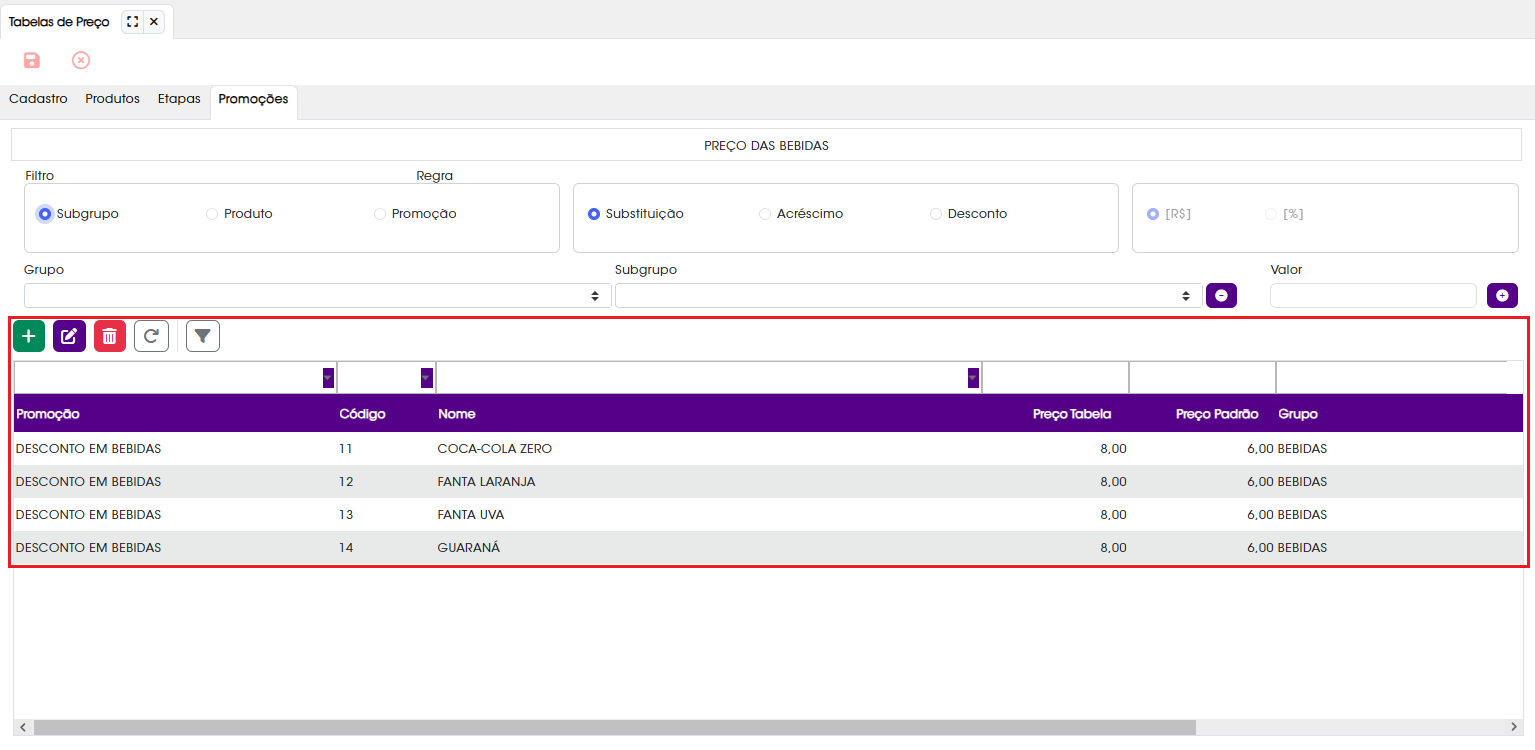Click the funnel filter button

click(x=203, y=336)
